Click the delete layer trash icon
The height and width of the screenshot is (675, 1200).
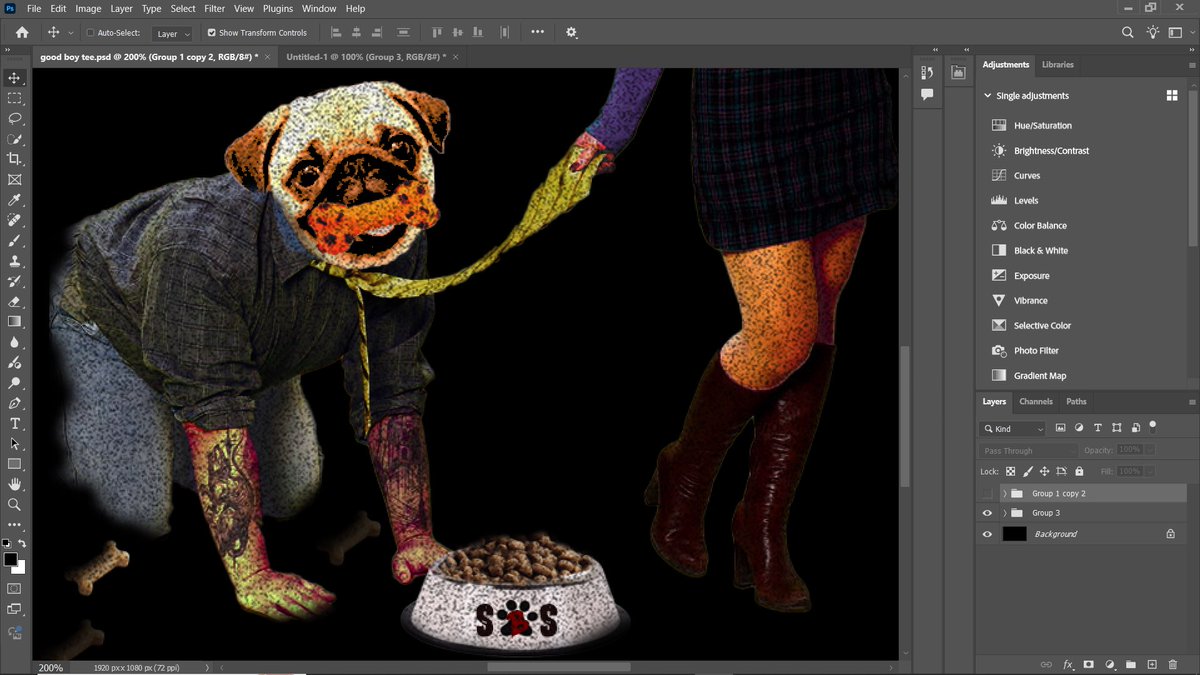1173,664
